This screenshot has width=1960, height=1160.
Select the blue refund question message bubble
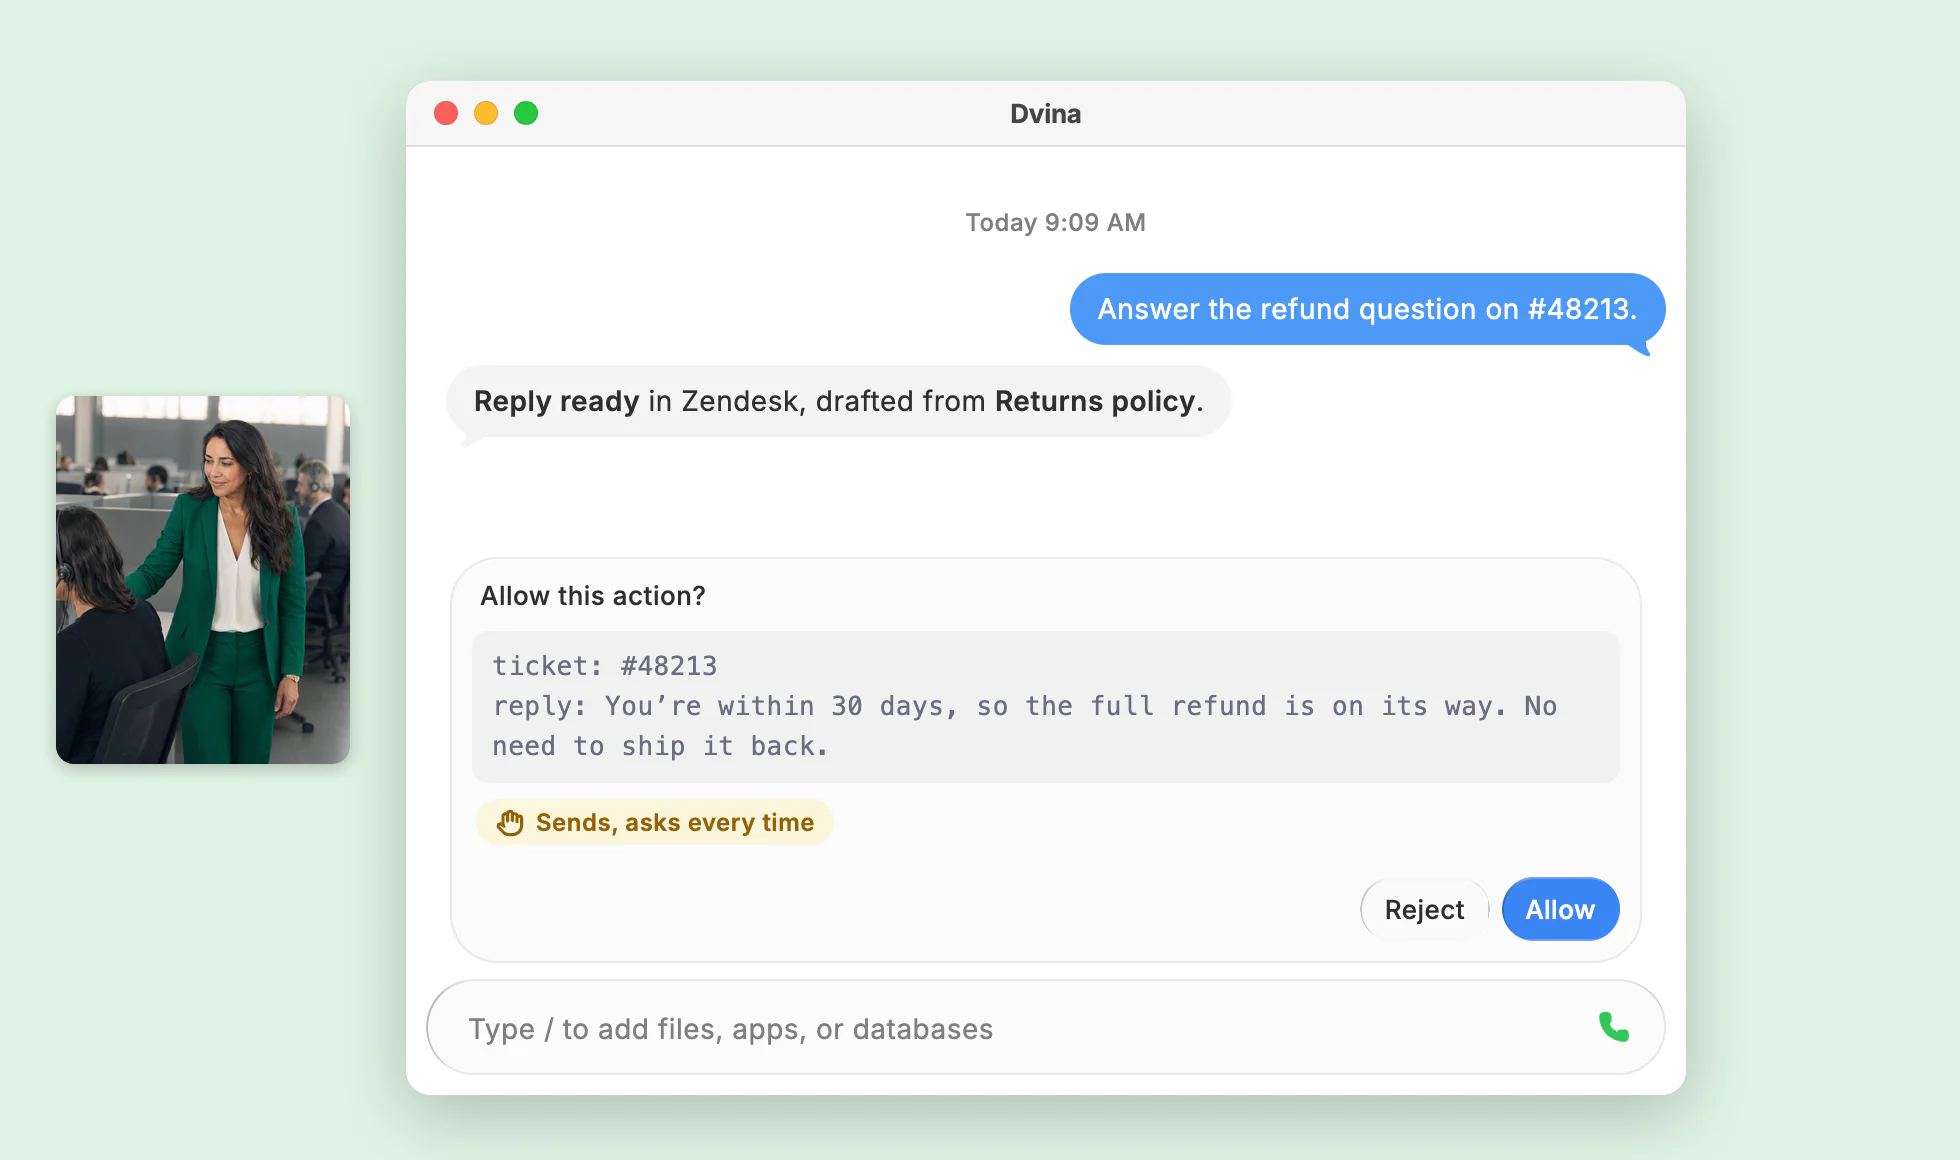tap(1367, 309)
